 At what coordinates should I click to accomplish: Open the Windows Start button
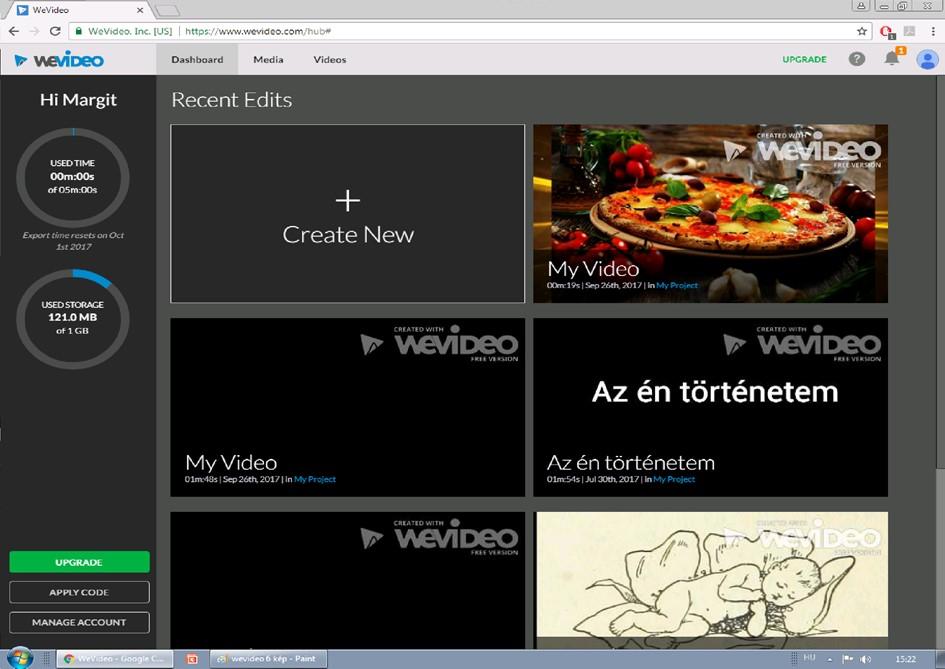19,658
